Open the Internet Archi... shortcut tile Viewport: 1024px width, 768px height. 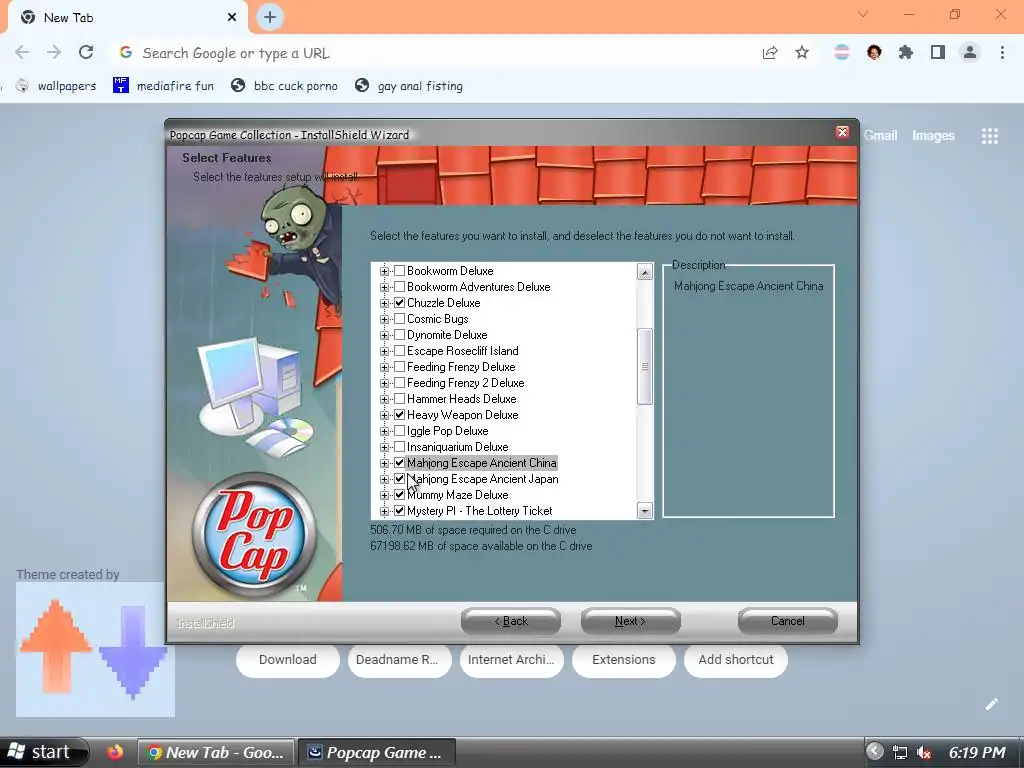pyautogui.click(x=511, y=660)
